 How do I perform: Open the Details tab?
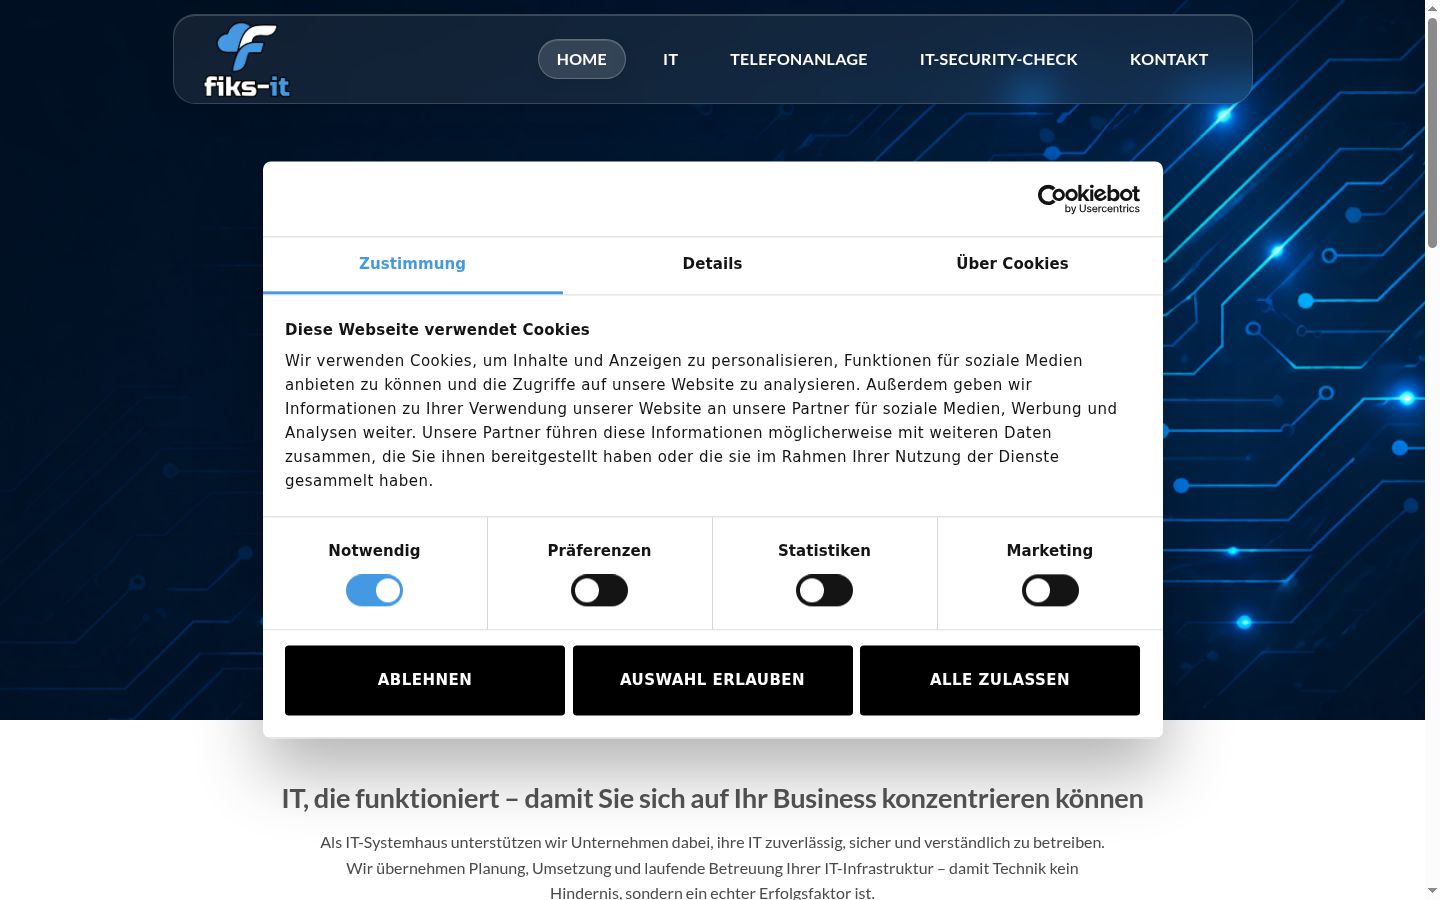[712, 264]
